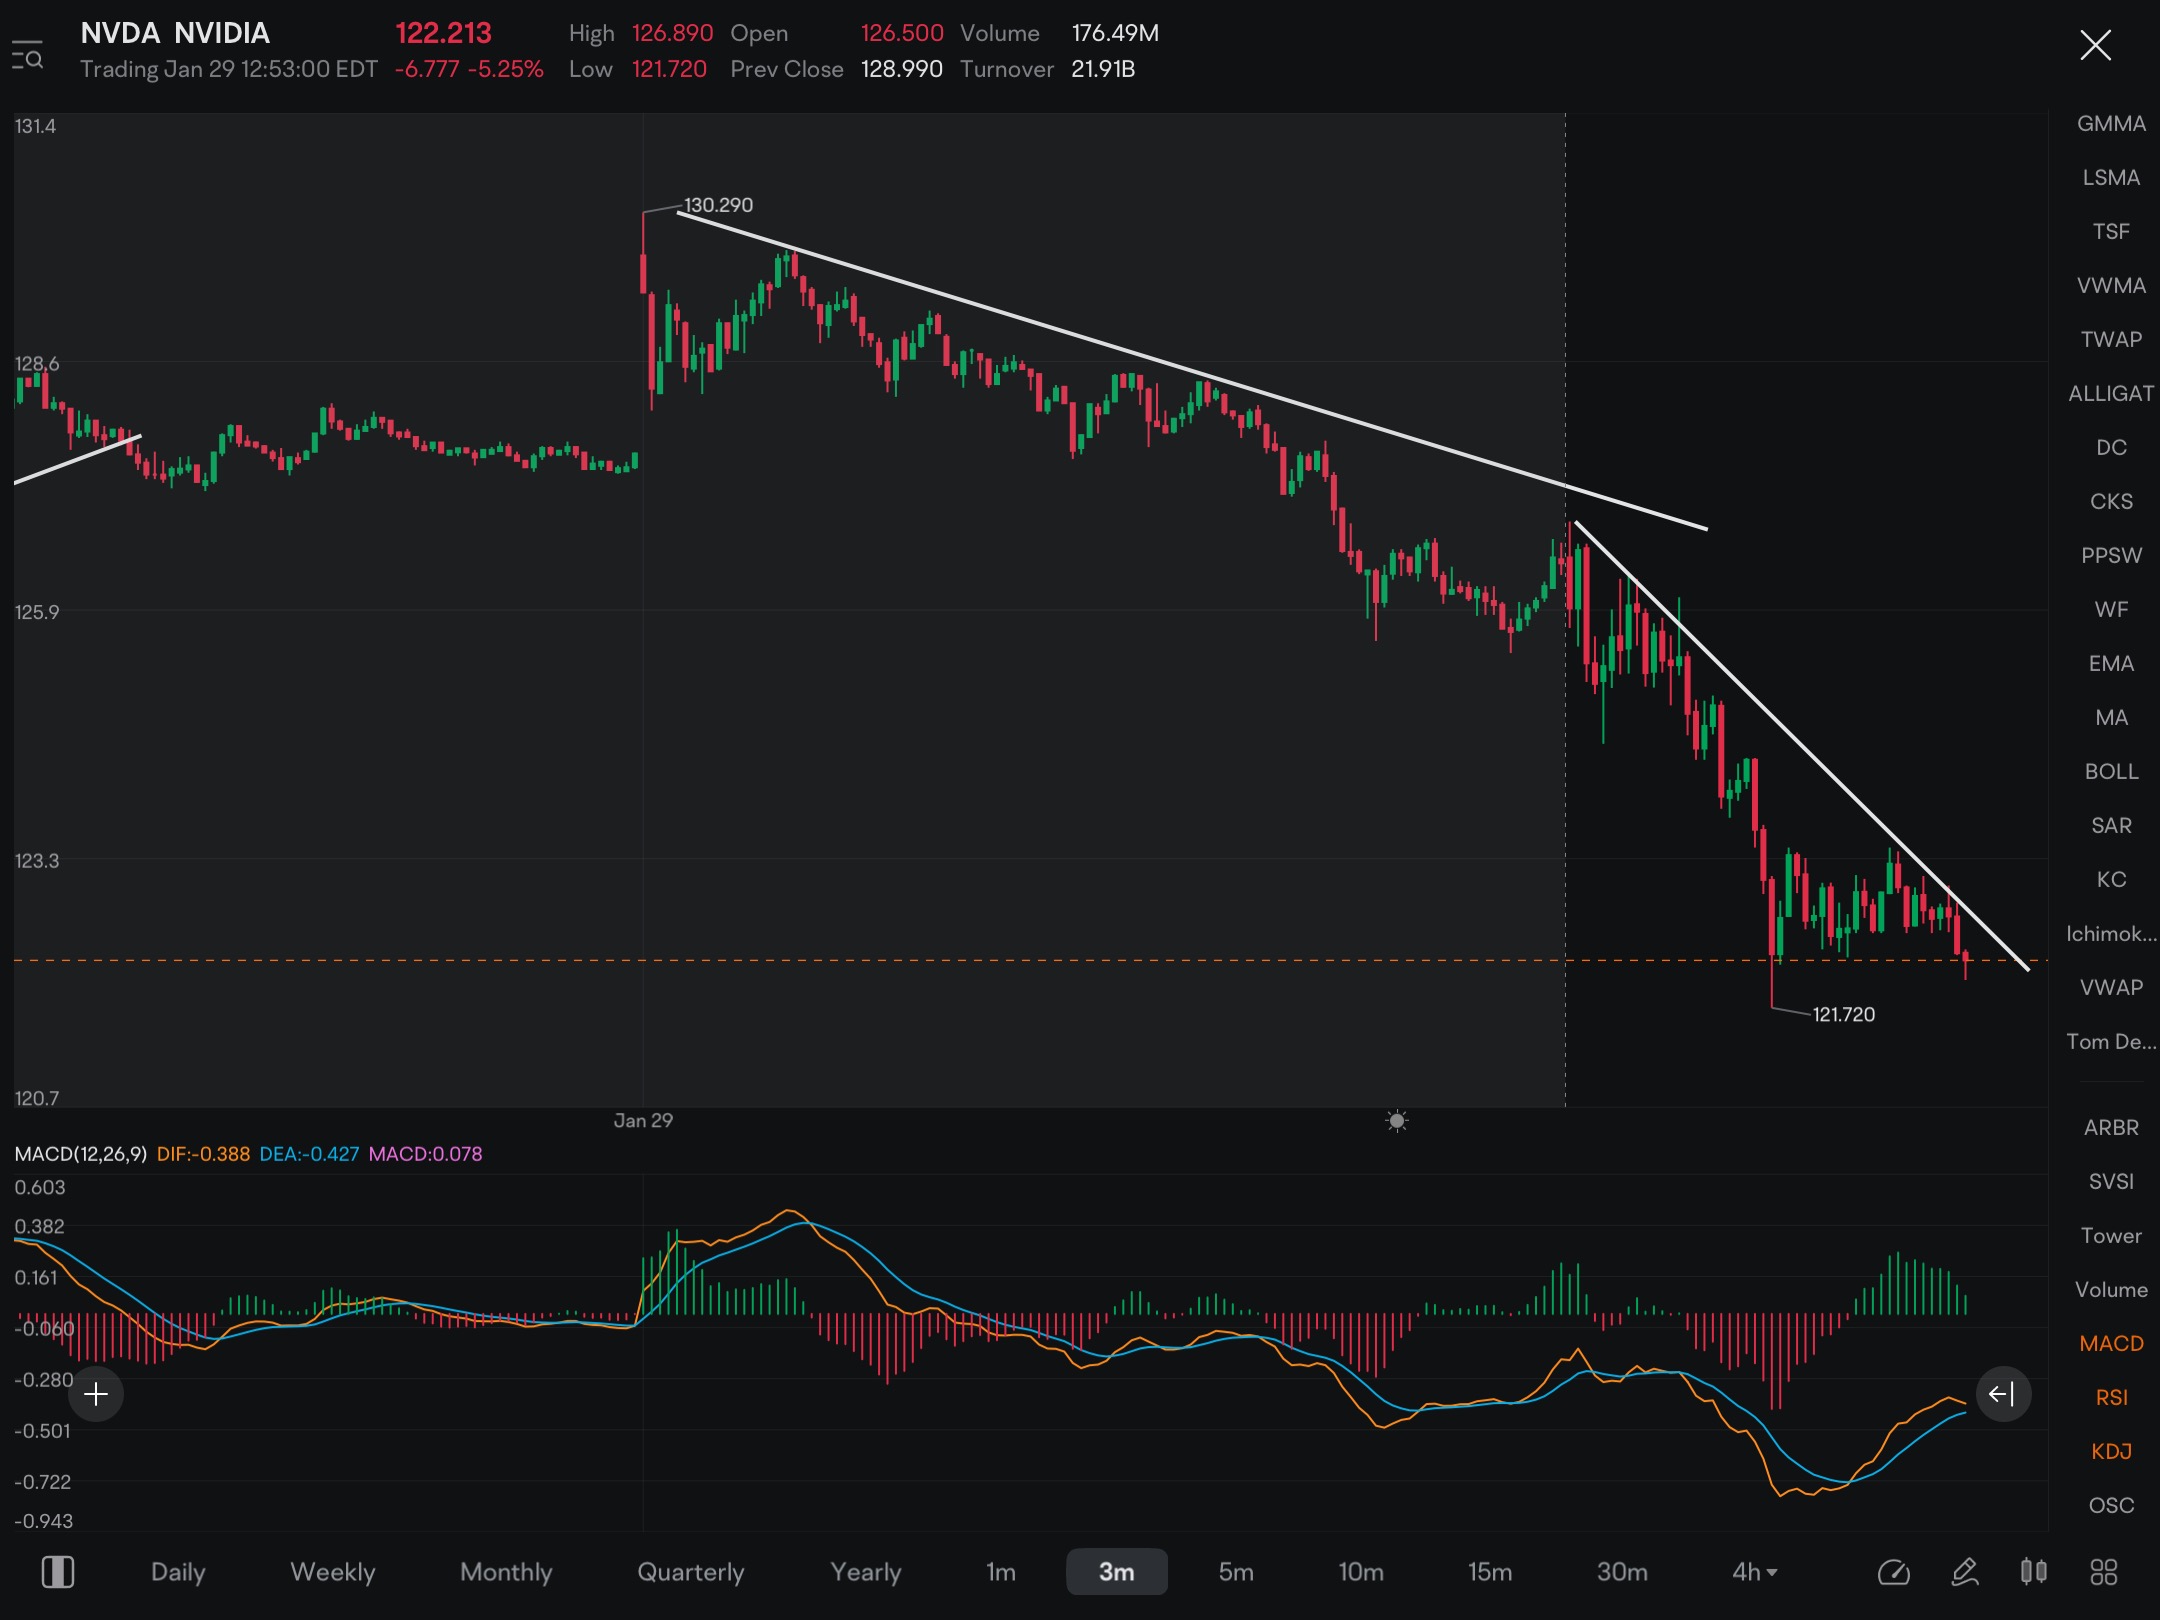
Task: Tap the Prev Close 128.990 value
Action: pos(901,69)
